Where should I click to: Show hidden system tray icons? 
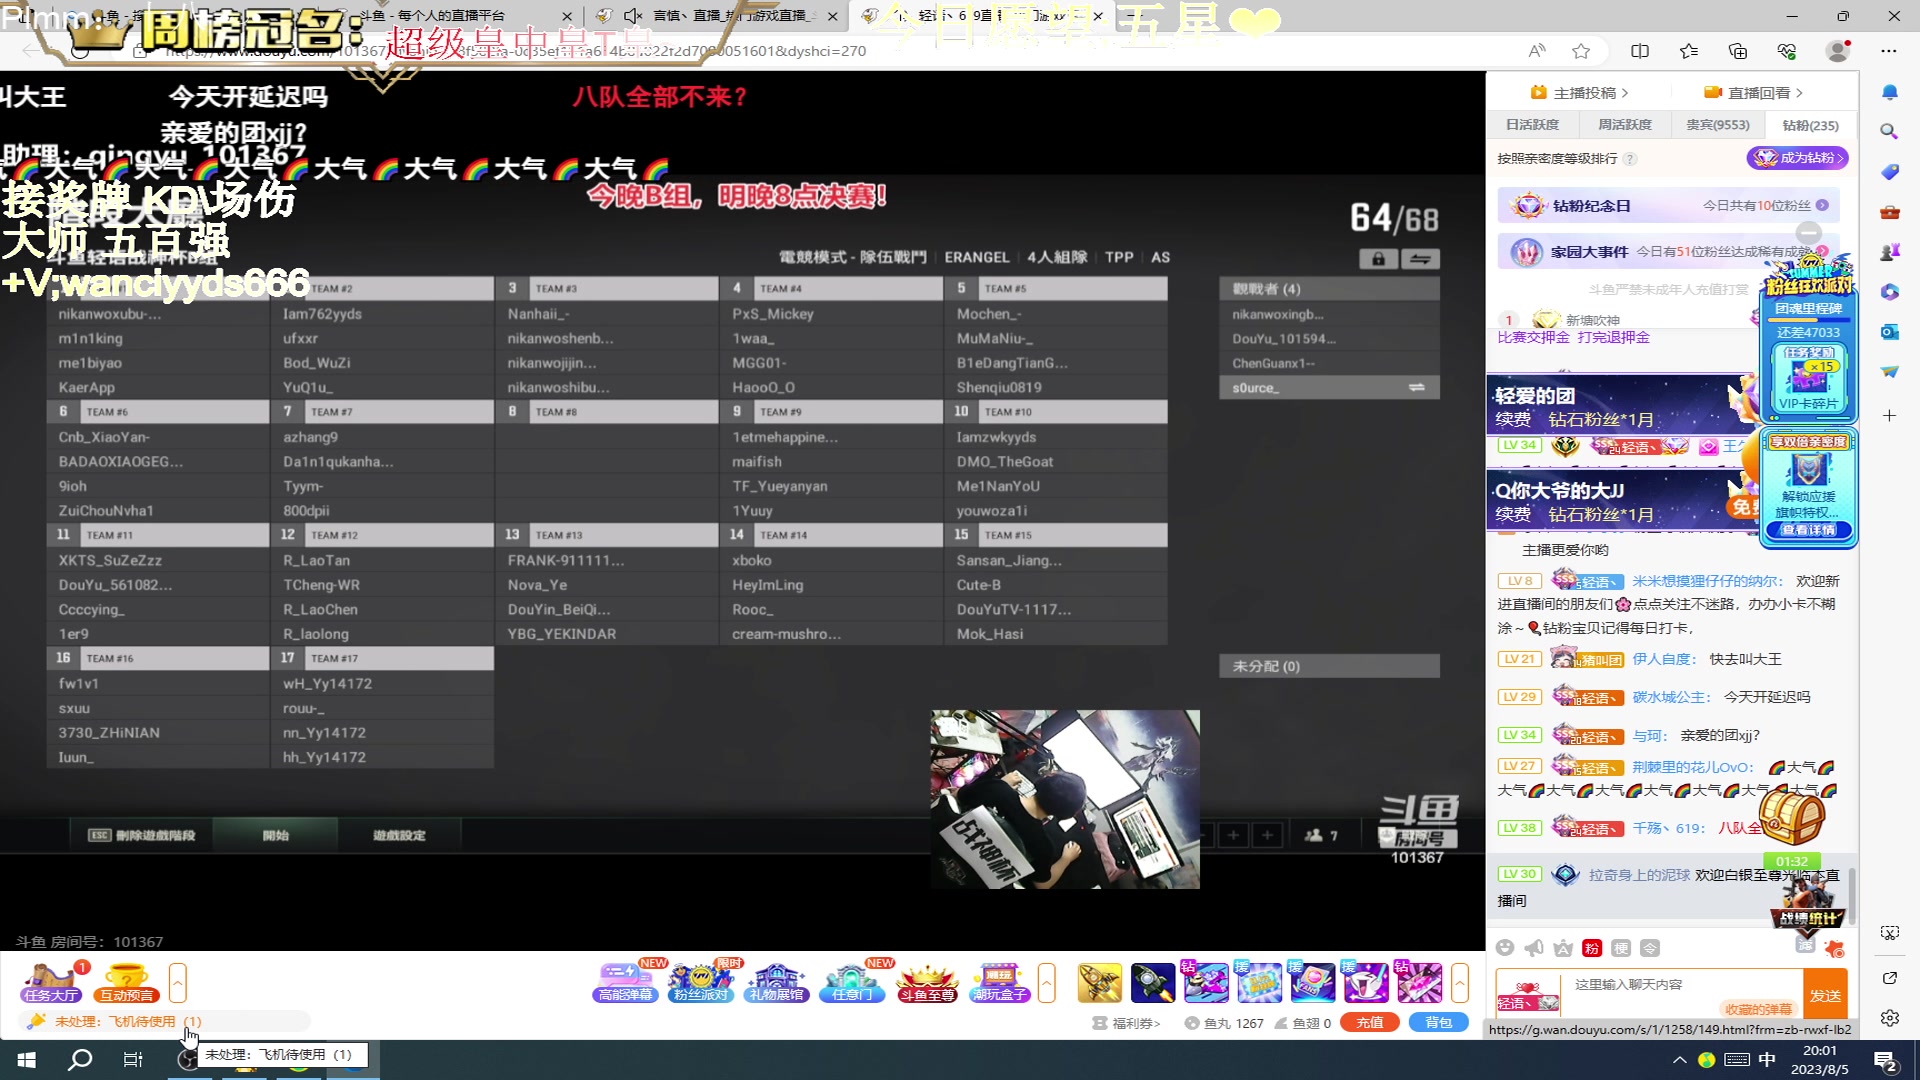pos(1678,1060)
